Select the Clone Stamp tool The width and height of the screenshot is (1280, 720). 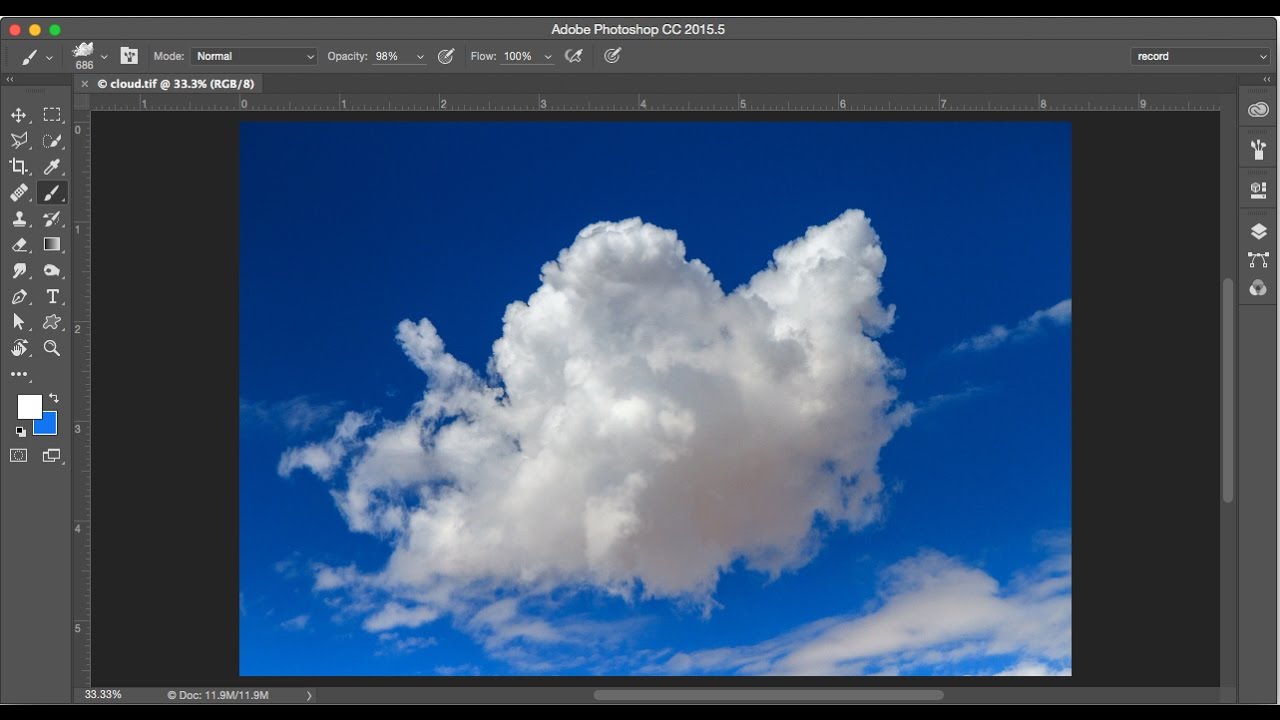tap(19, 219)
